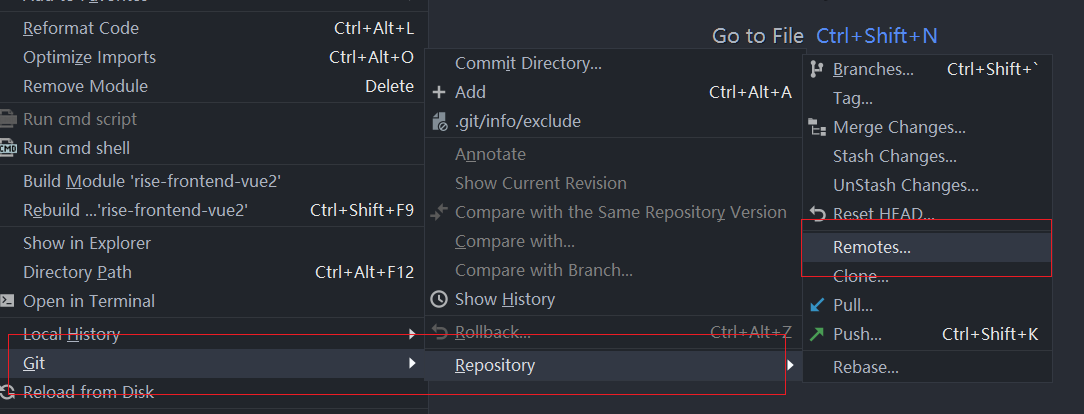Click the Run cmd shell icon
The height and width of the screenshot is (414, 1084).
8,148
